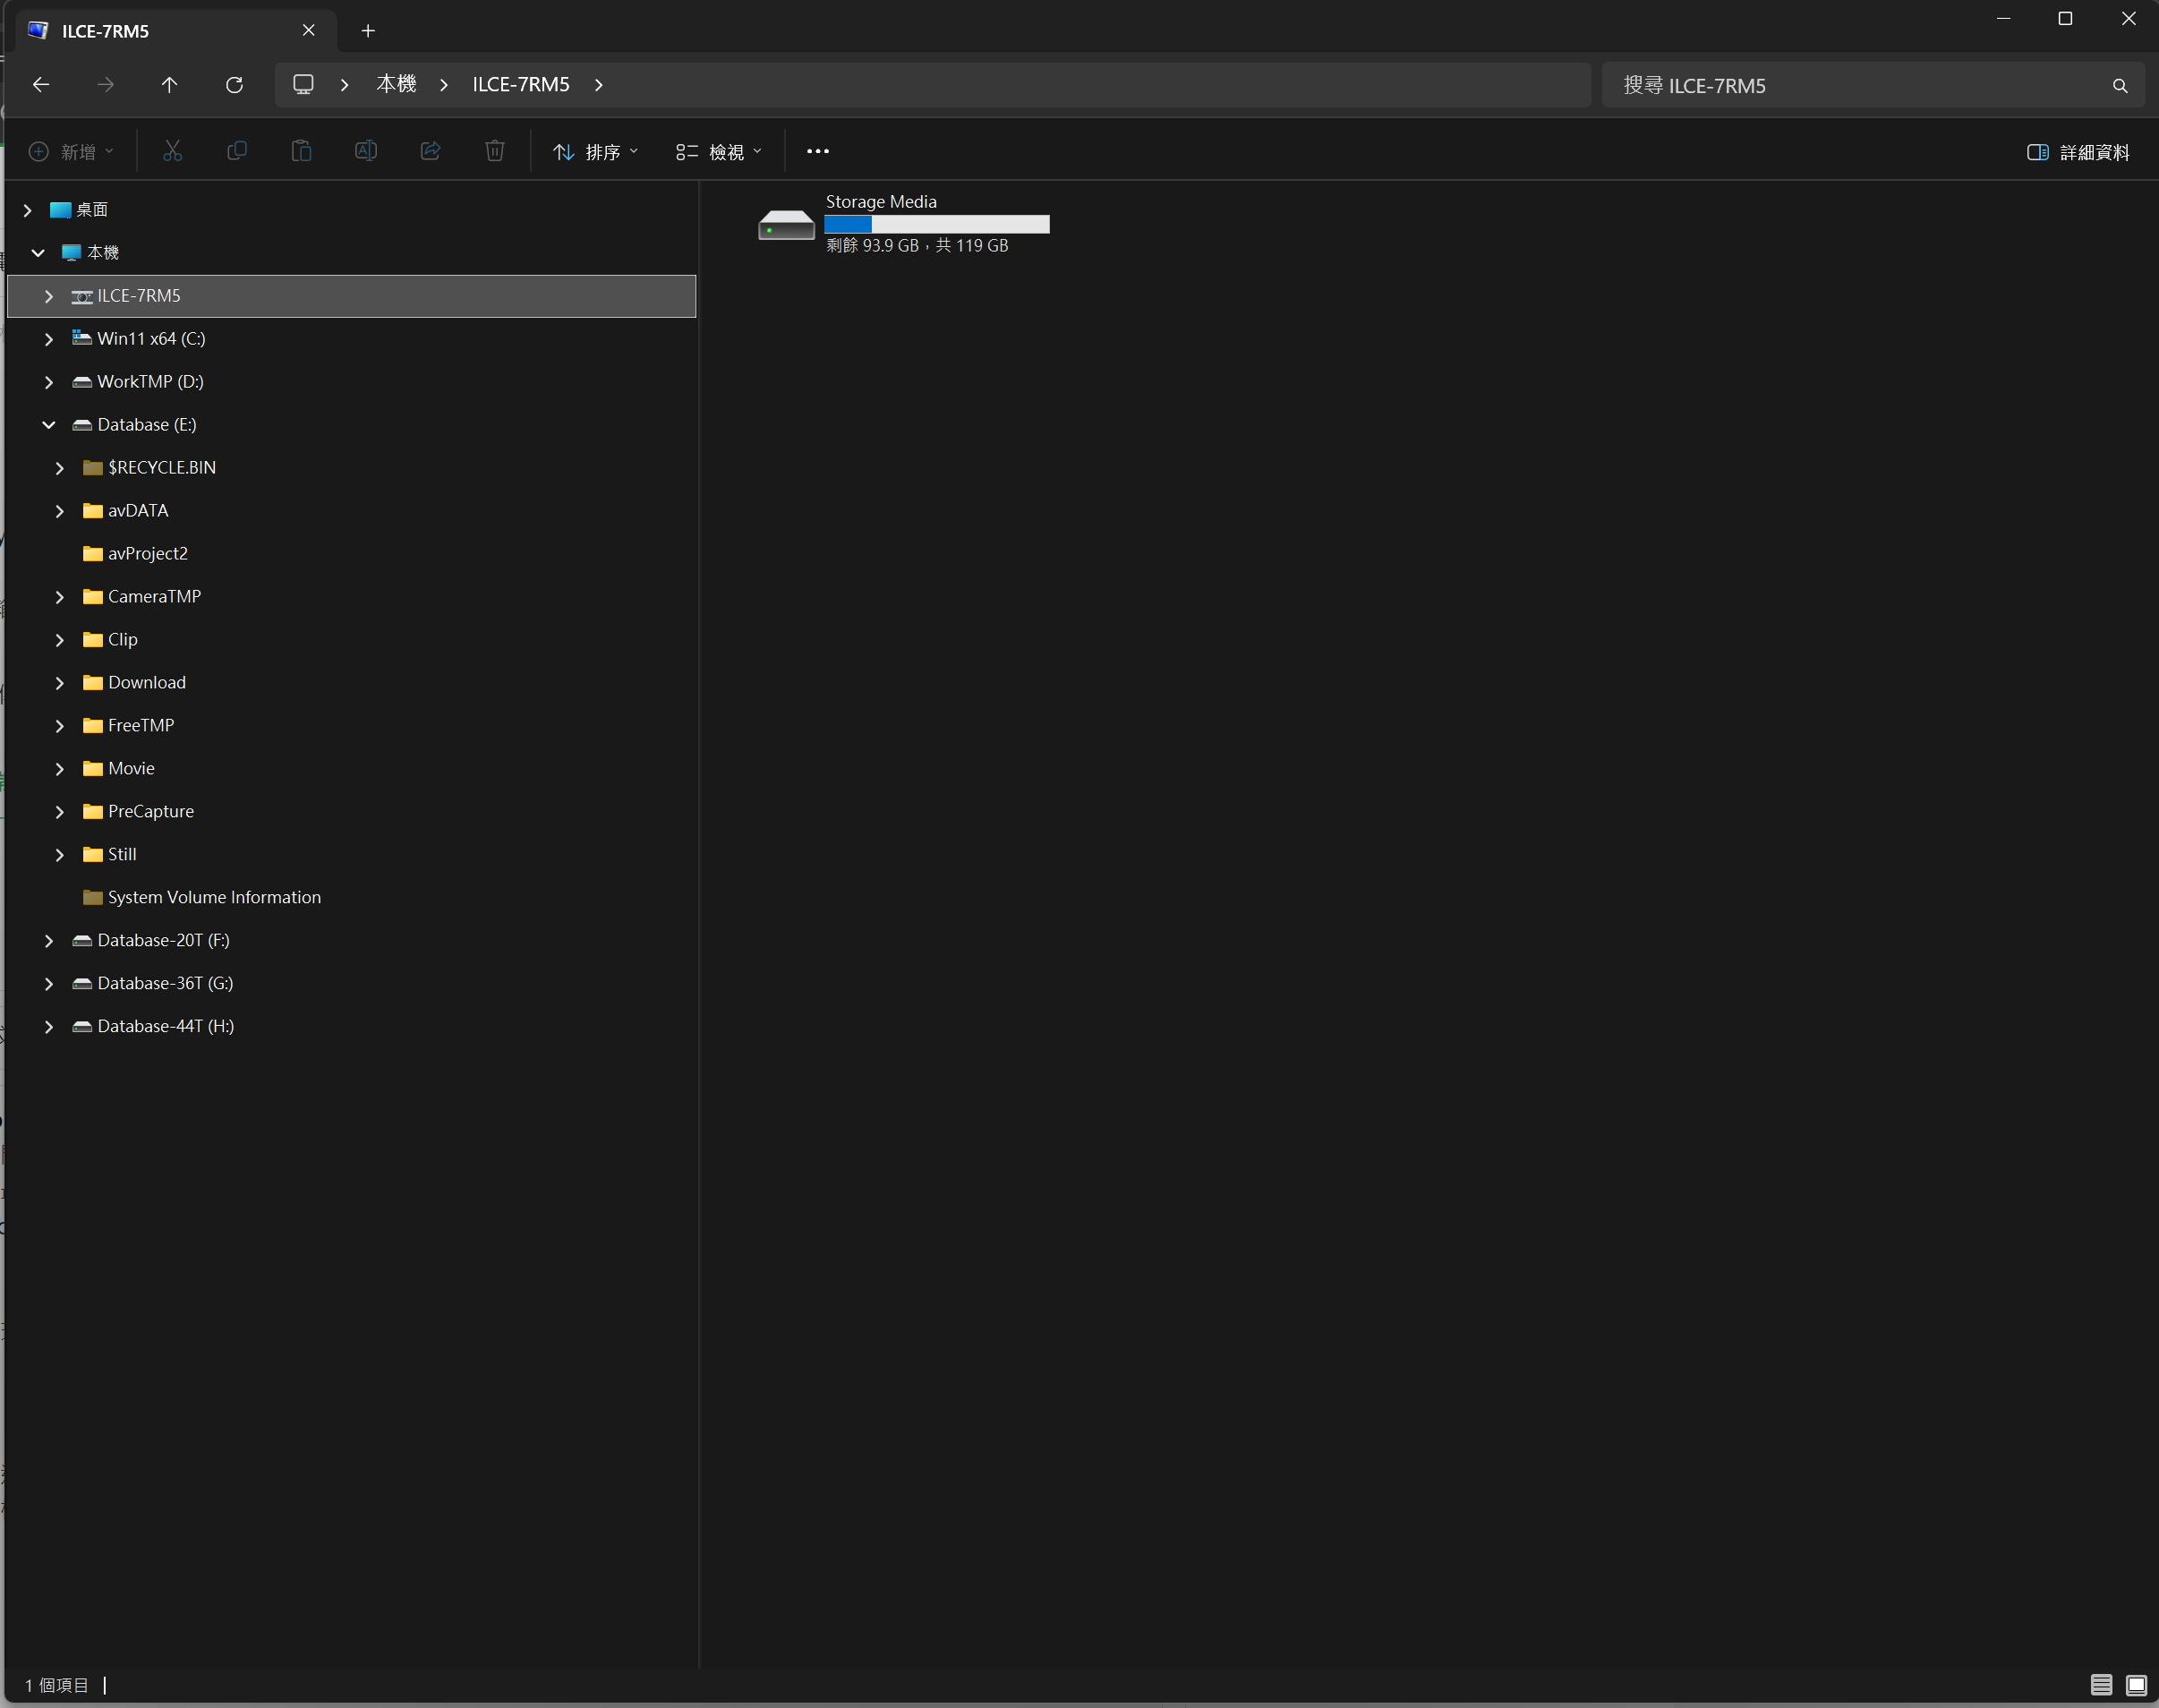Click the Copy icon in toolbar
Image resolution: width=2159 pixels, height=1708 pixels.
(x=237, y=151)
